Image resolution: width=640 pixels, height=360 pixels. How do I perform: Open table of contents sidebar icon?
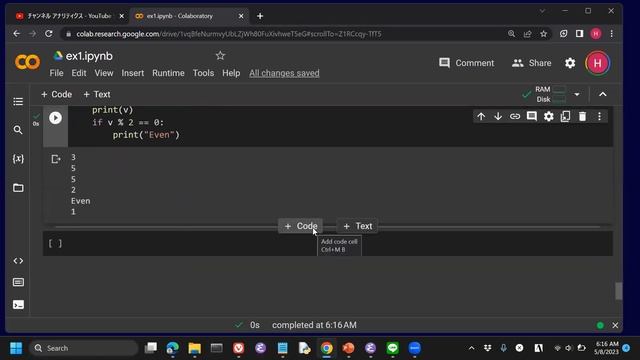click(x=18, y=101)
